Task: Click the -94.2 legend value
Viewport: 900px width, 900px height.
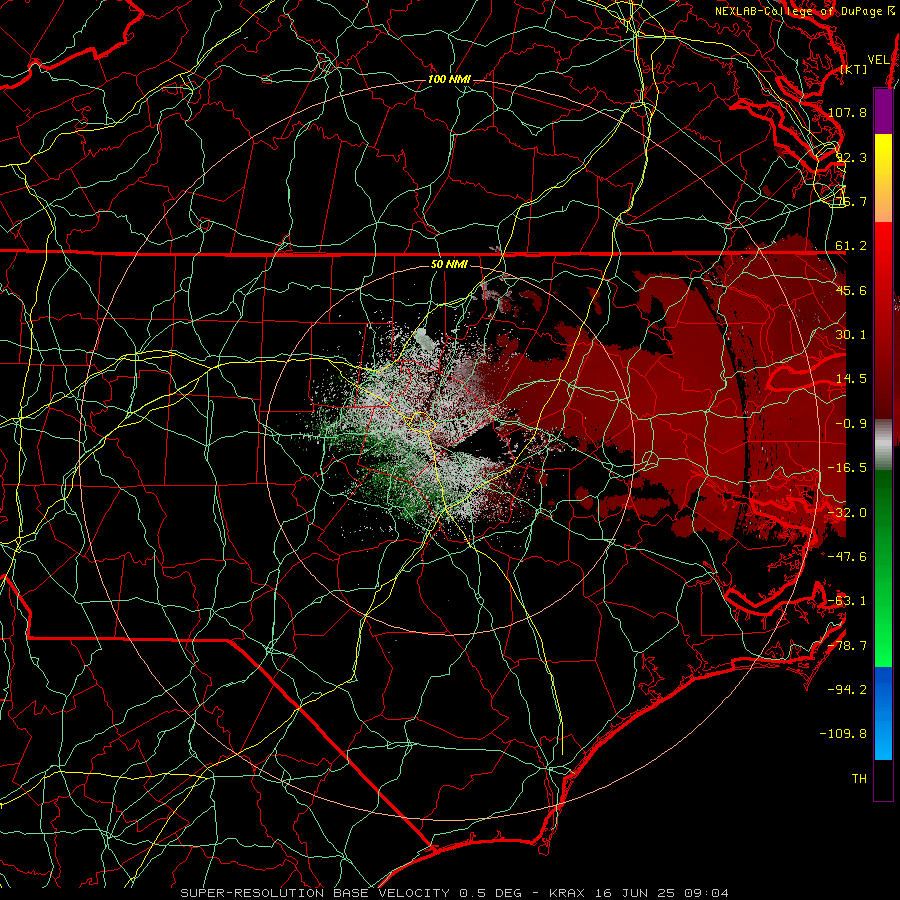Action: [847, 690]
